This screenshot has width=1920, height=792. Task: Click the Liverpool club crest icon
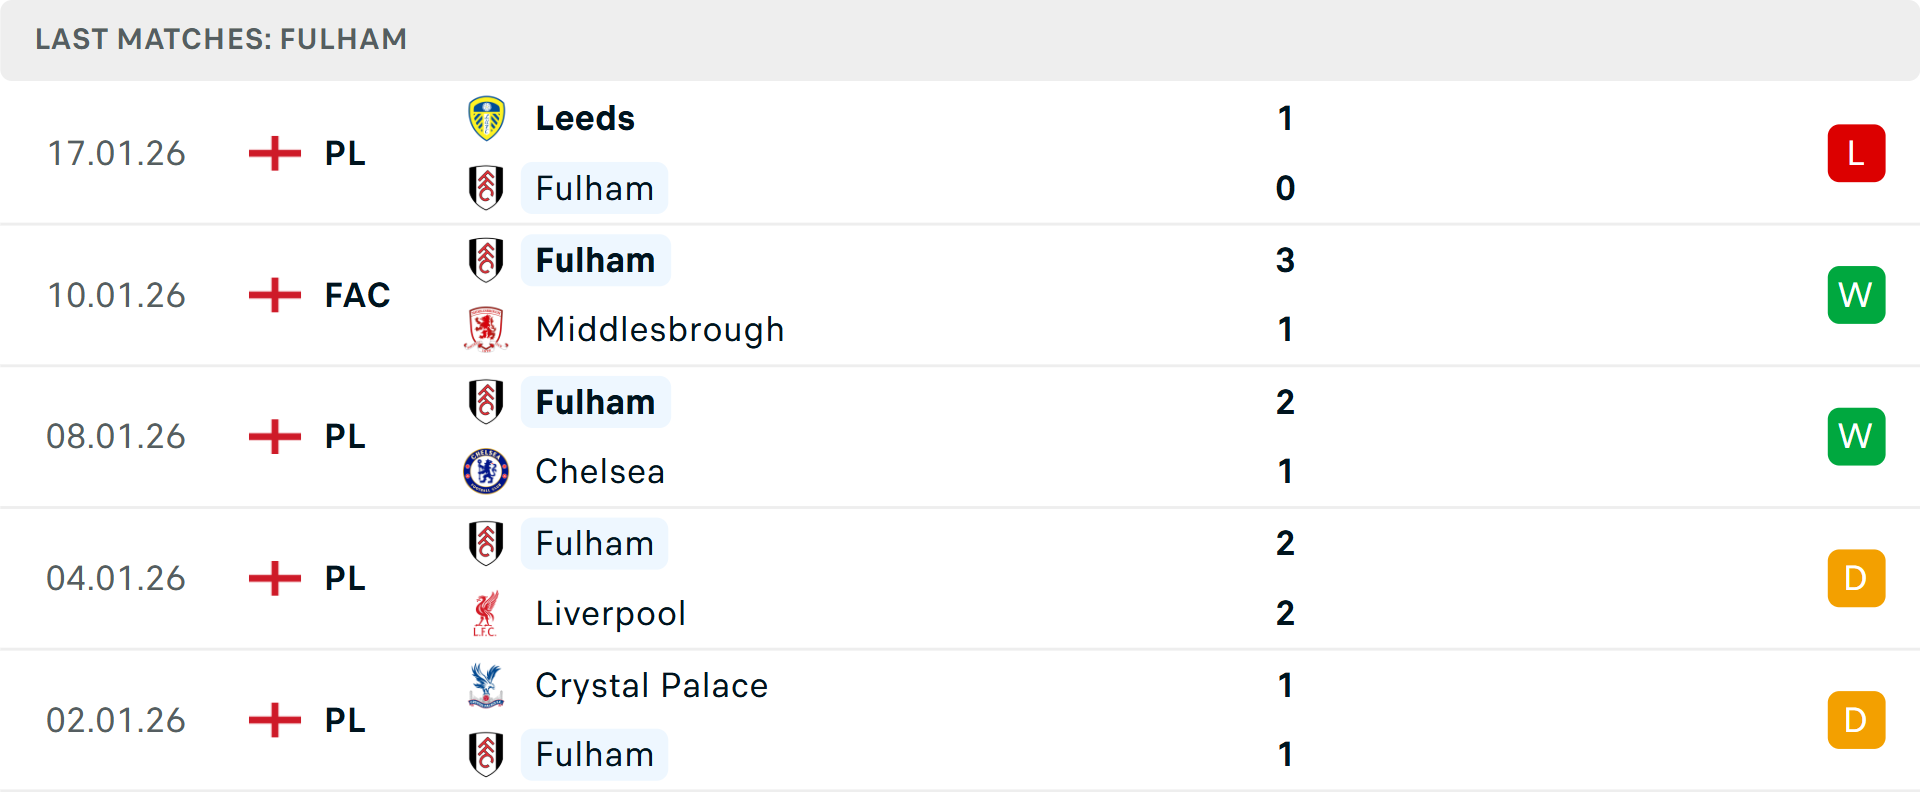click(x=486, y=613)
